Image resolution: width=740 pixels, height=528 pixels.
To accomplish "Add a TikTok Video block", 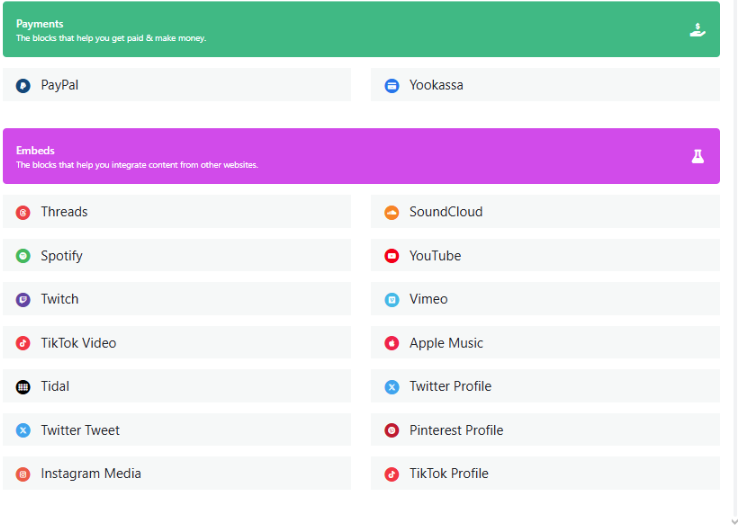I will [x=177, y=343].
